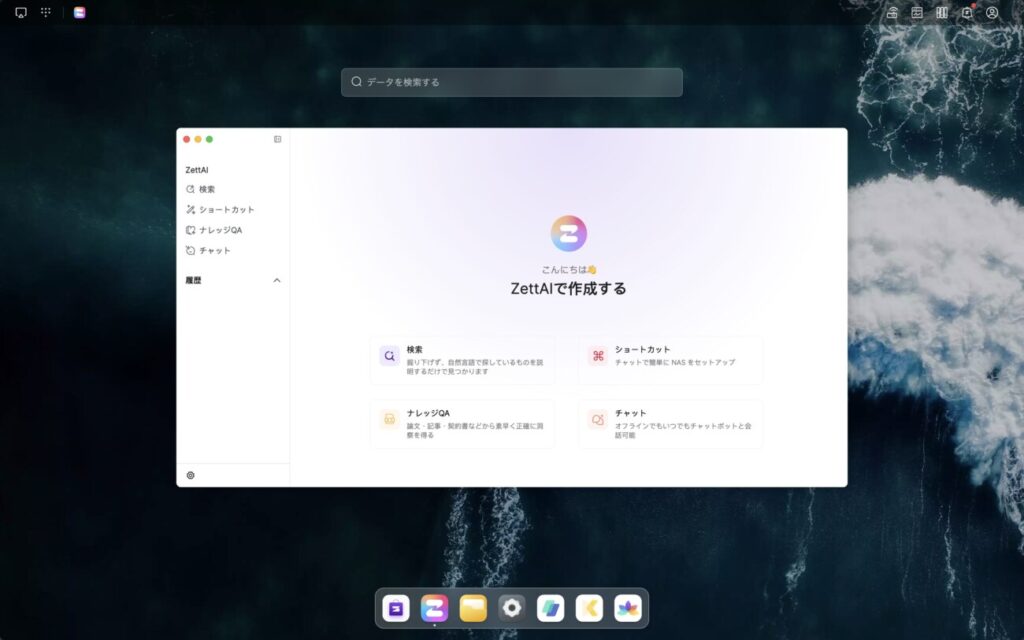
Task: Click the ナレッジQA card's yellow icon
Action: click(389, 420)
